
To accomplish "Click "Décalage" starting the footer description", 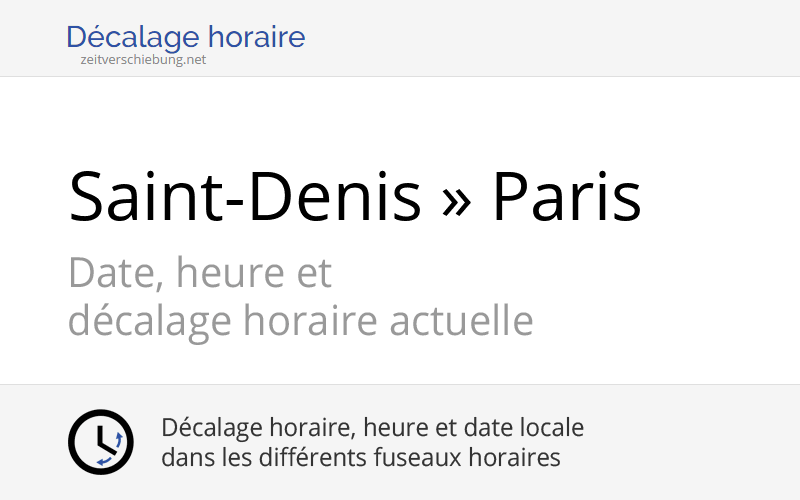I will click(209, 428).
